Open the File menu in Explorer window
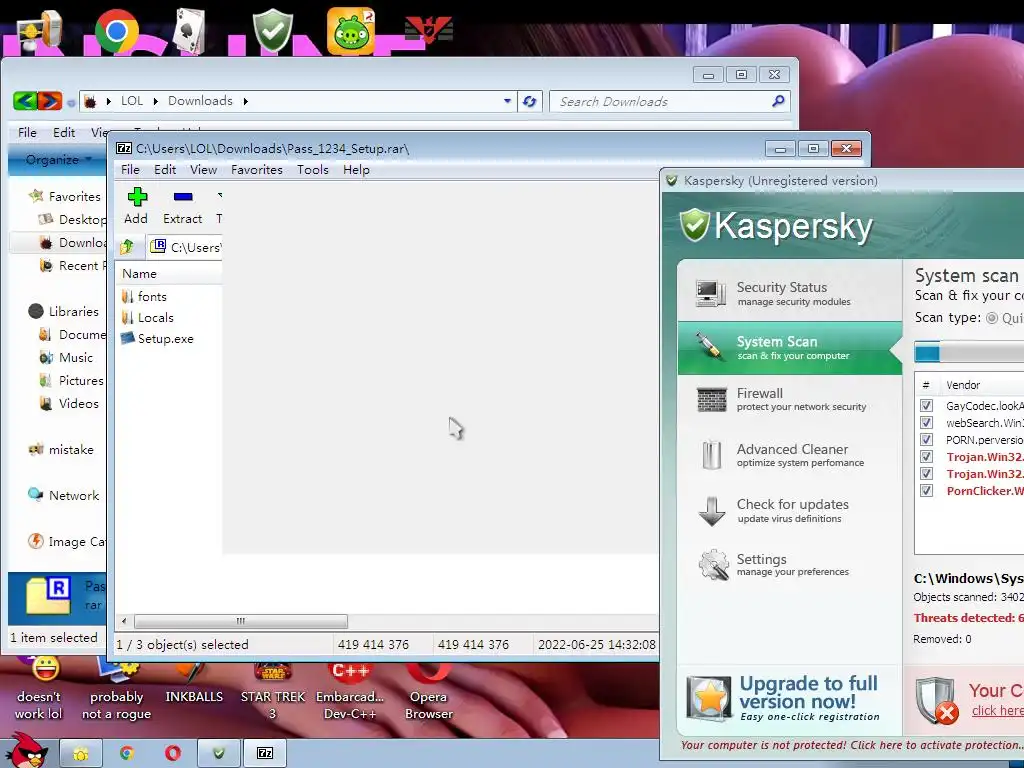1024x768 pixels. 27,133
